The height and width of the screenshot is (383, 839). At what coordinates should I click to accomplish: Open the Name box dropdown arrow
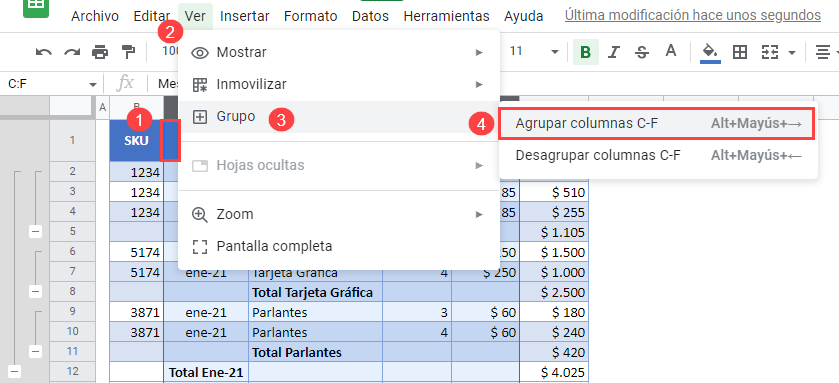pos(93,85)
